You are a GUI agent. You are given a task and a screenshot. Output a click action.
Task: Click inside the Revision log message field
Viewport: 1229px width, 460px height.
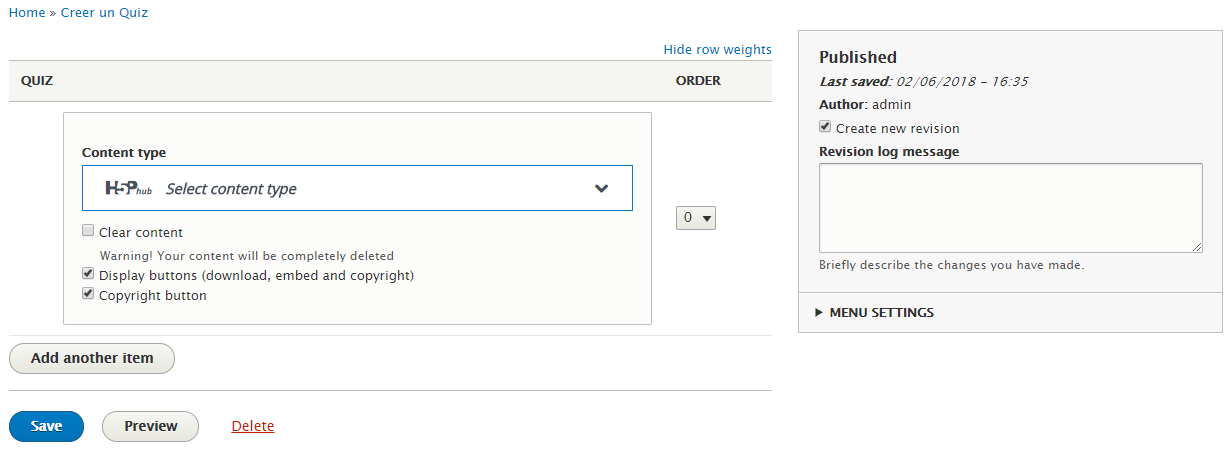(1010, 208)
